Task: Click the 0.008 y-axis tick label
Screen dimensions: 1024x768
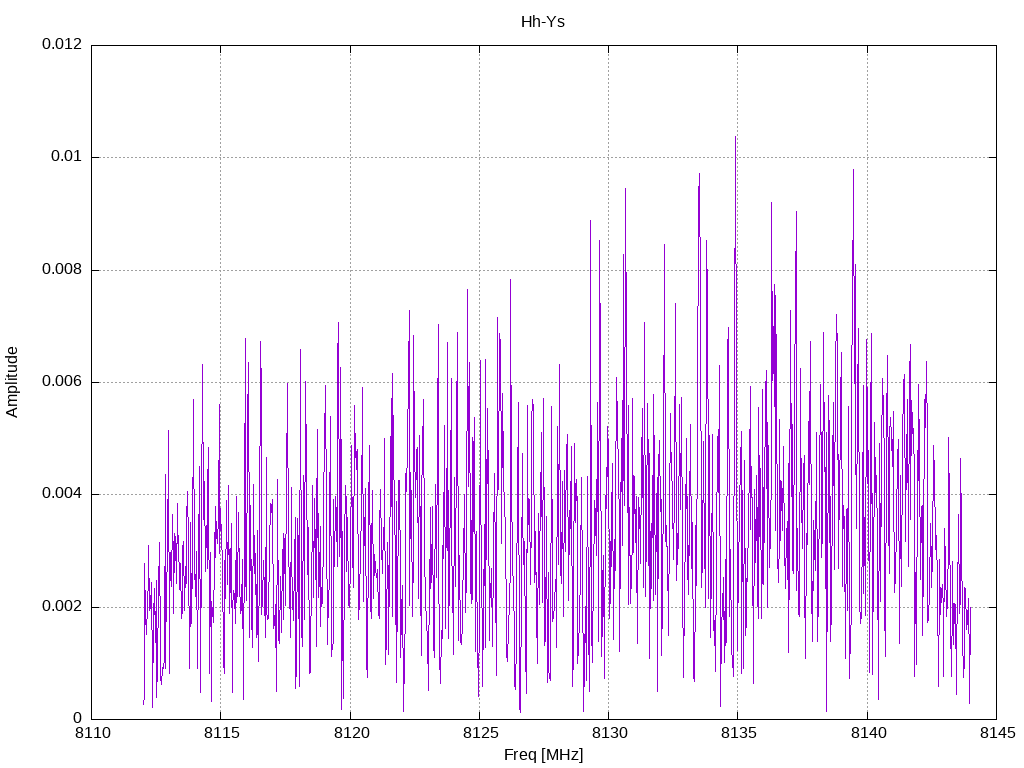Action: pyautogui.click(x=62, y=269)
